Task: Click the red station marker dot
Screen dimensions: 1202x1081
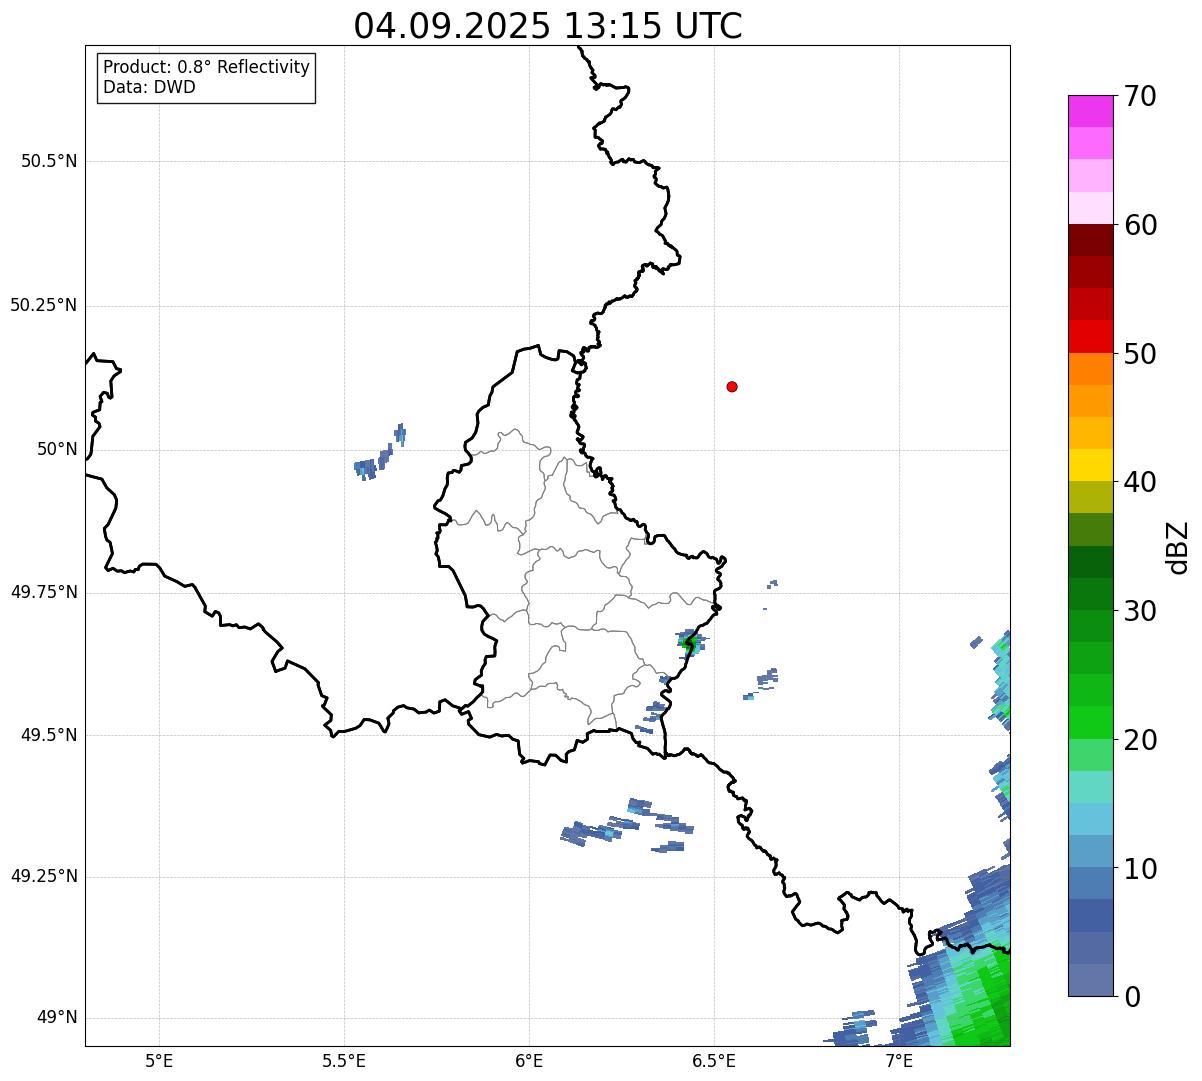Action: click(732, 386)
